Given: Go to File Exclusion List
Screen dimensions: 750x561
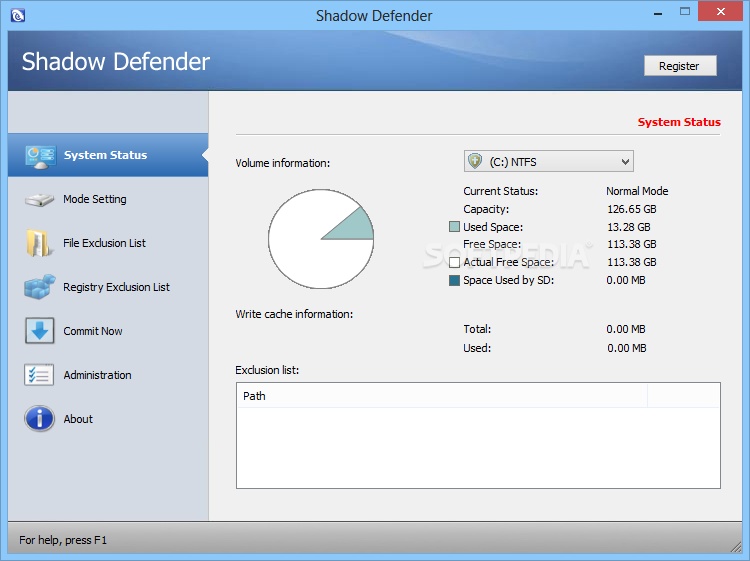Looking at the screenshot, I should [x=104, y=243].
